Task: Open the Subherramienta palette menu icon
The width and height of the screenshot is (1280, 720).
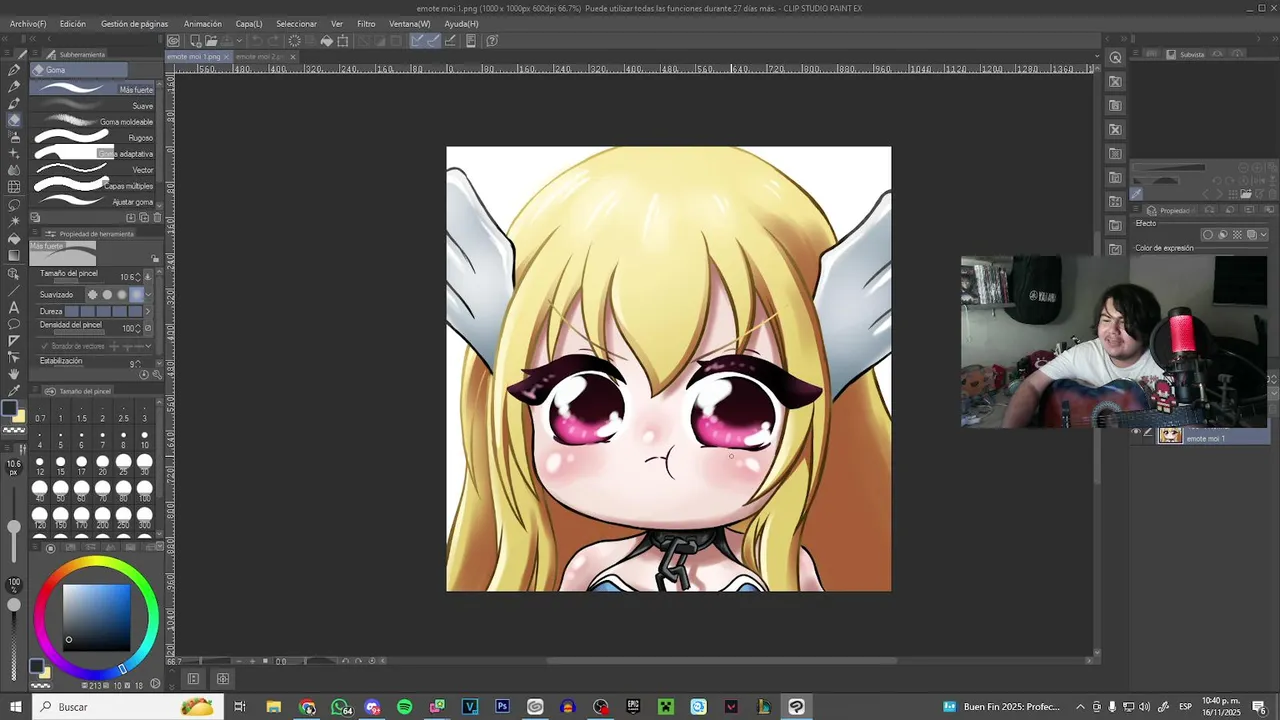Action: (35, 54)
